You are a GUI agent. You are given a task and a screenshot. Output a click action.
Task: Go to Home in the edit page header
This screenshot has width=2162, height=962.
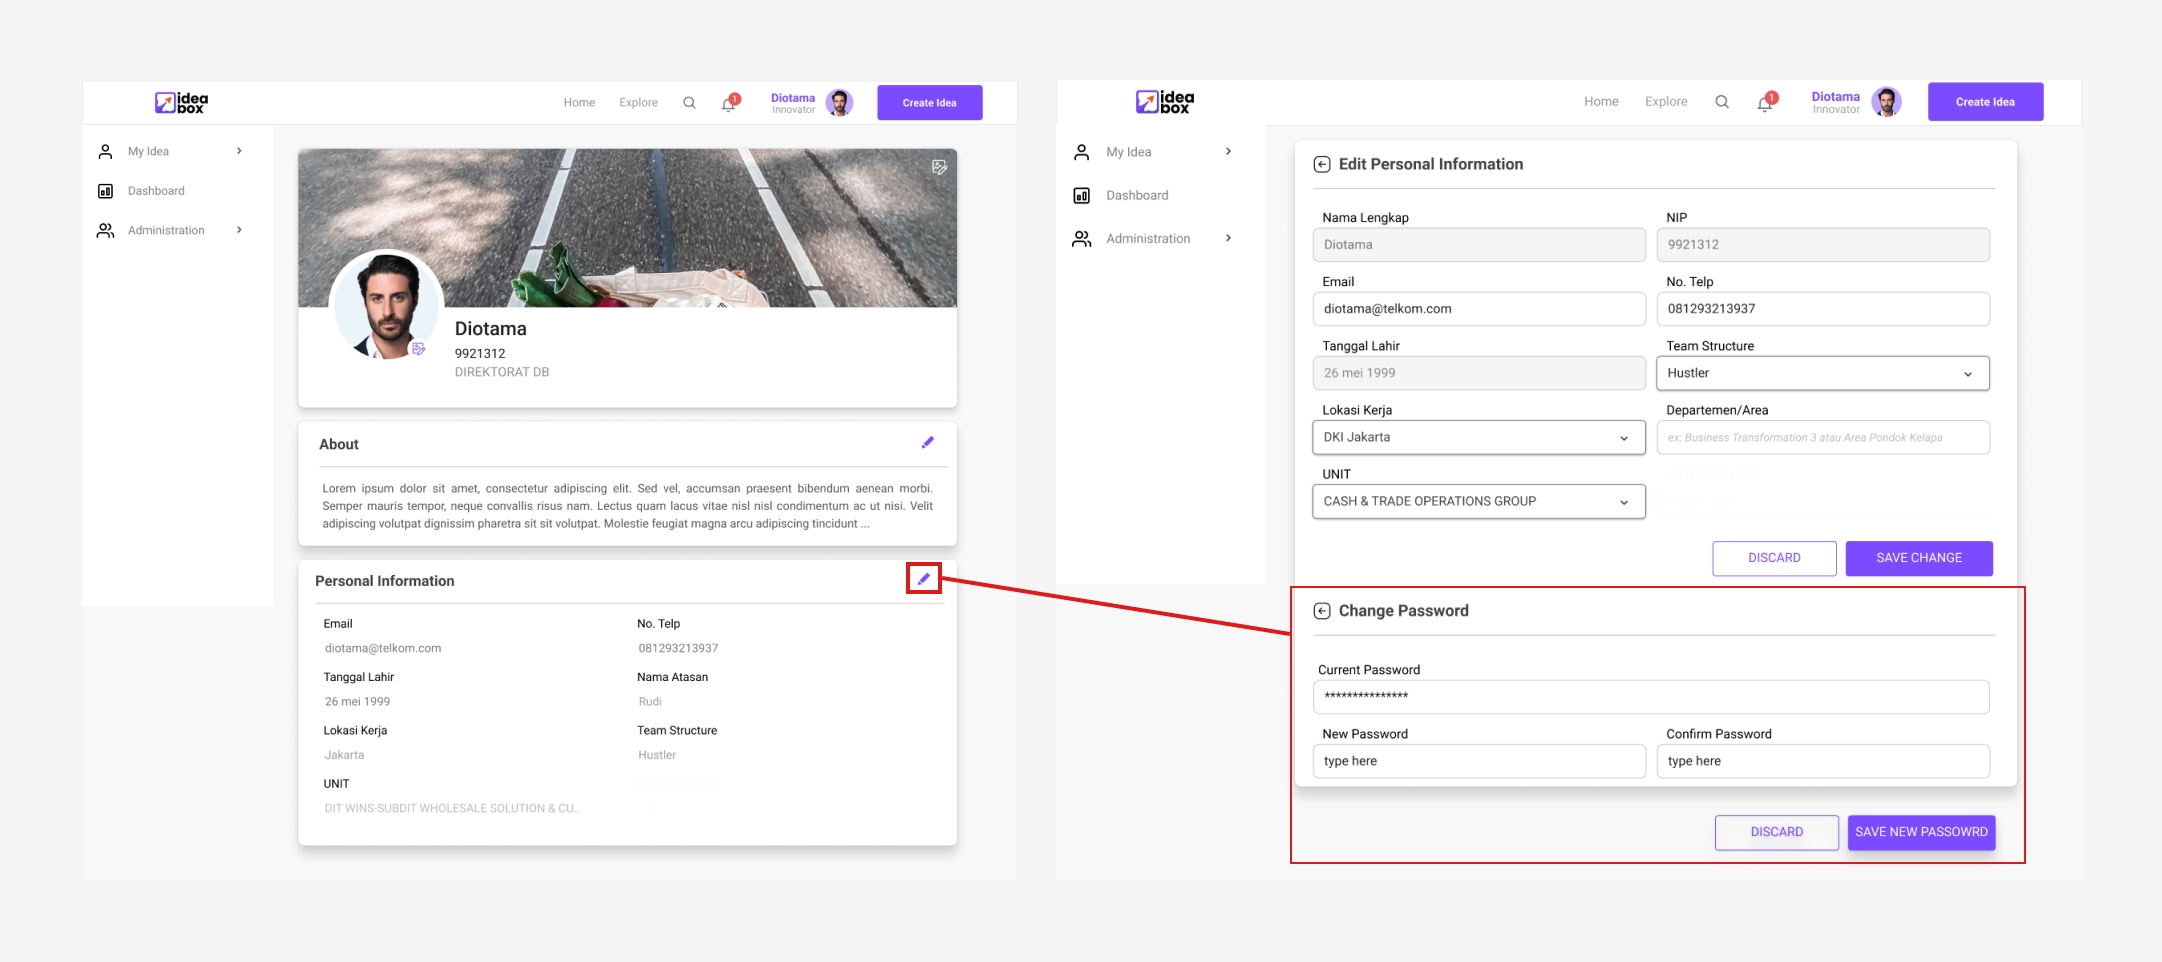[1600, 102]
